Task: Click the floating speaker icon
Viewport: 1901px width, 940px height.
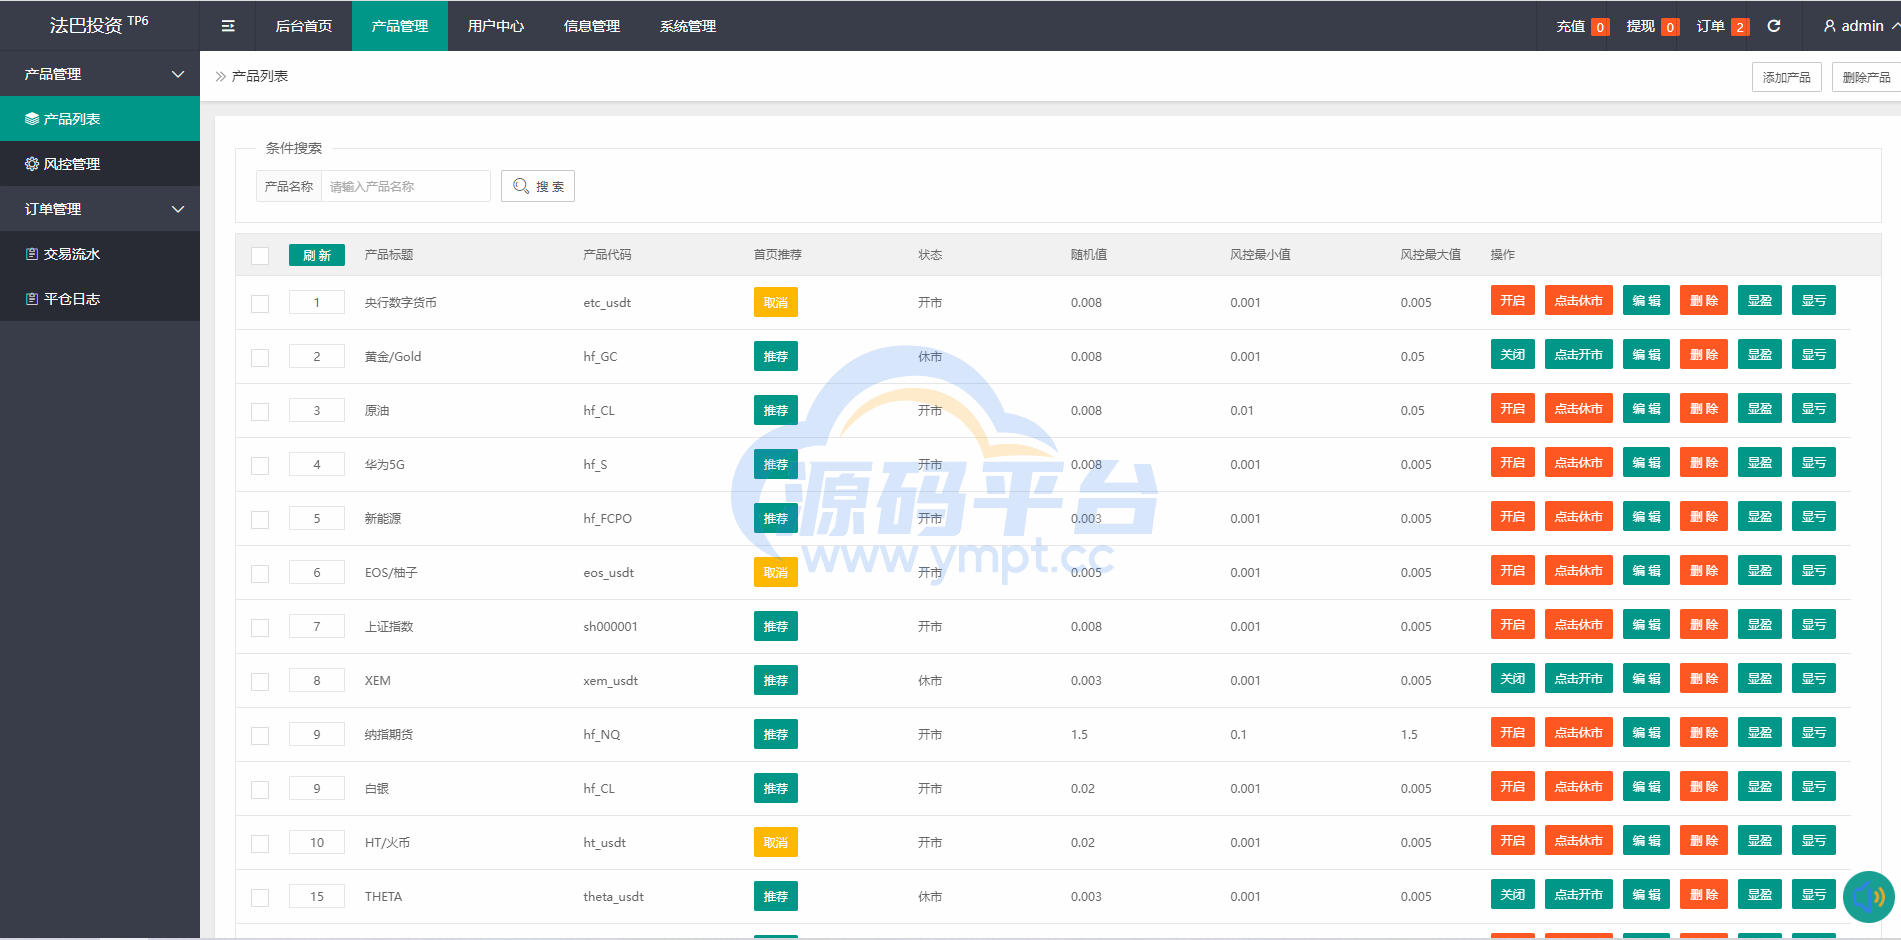Action: tap(1868, 896)
